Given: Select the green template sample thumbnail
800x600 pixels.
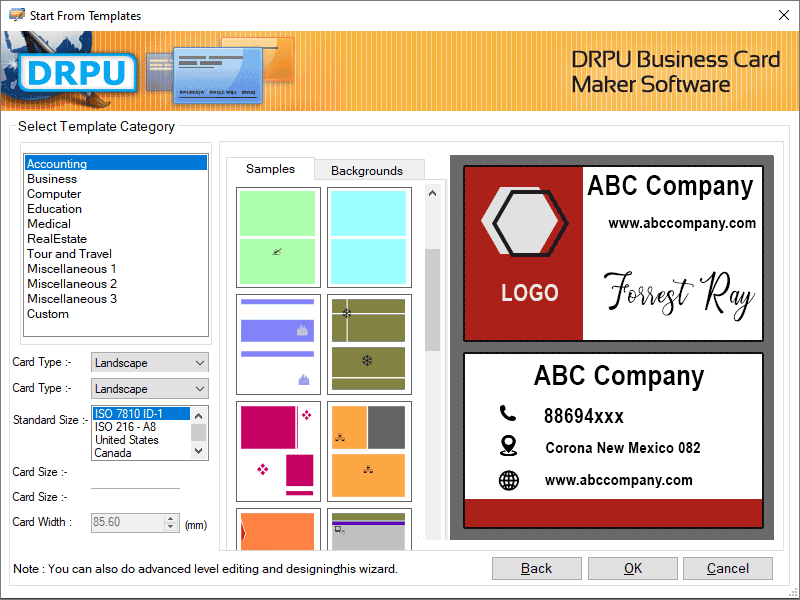Looking at the screenshot, I should click(x=278, y=237).
